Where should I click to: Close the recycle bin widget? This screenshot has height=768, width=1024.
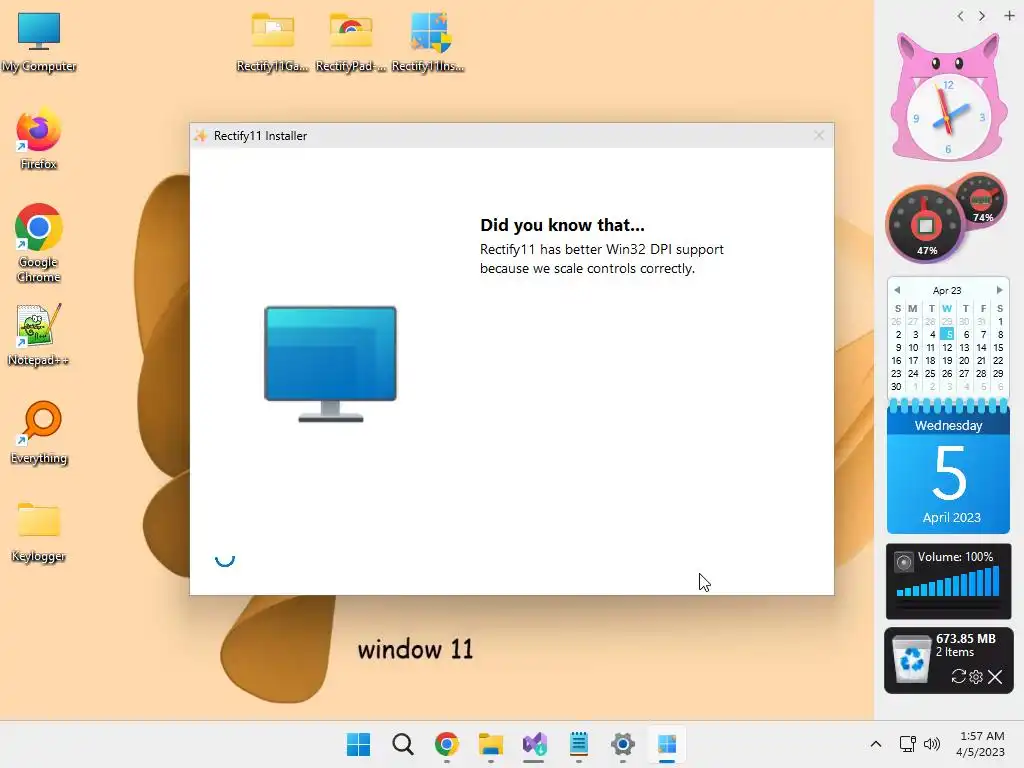pos(995,677)
